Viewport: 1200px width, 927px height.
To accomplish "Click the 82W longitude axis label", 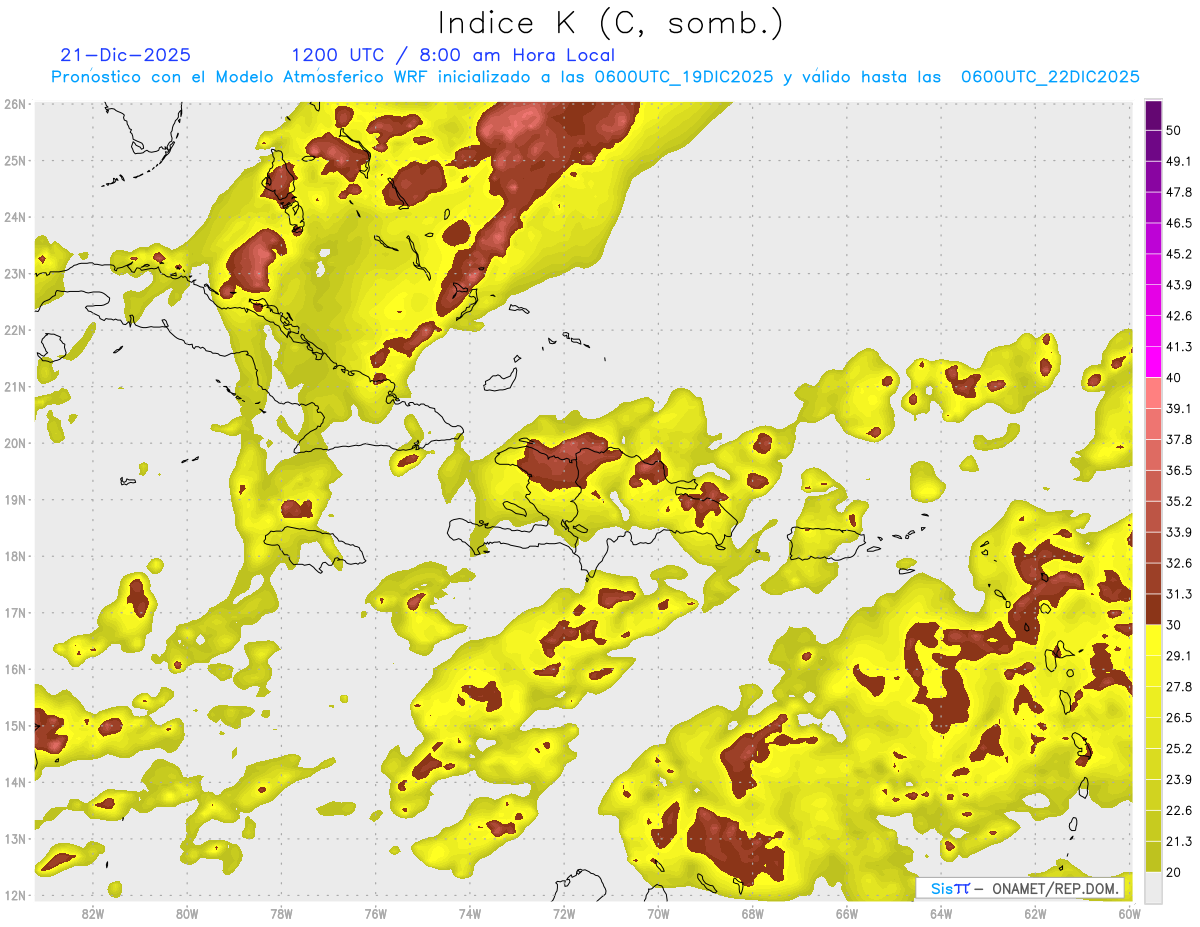I will click(93, 913).
